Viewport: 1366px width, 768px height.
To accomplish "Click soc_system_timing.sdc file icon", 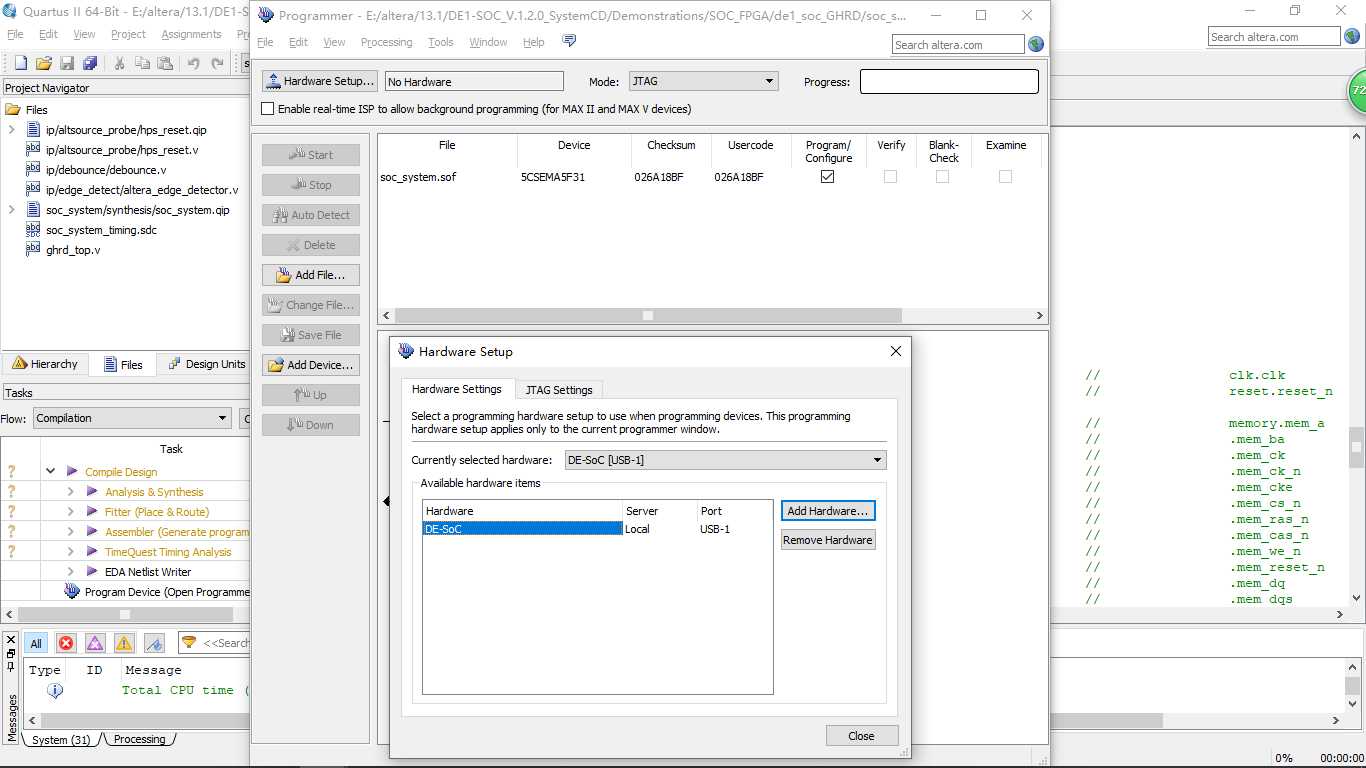I will 33,229.
